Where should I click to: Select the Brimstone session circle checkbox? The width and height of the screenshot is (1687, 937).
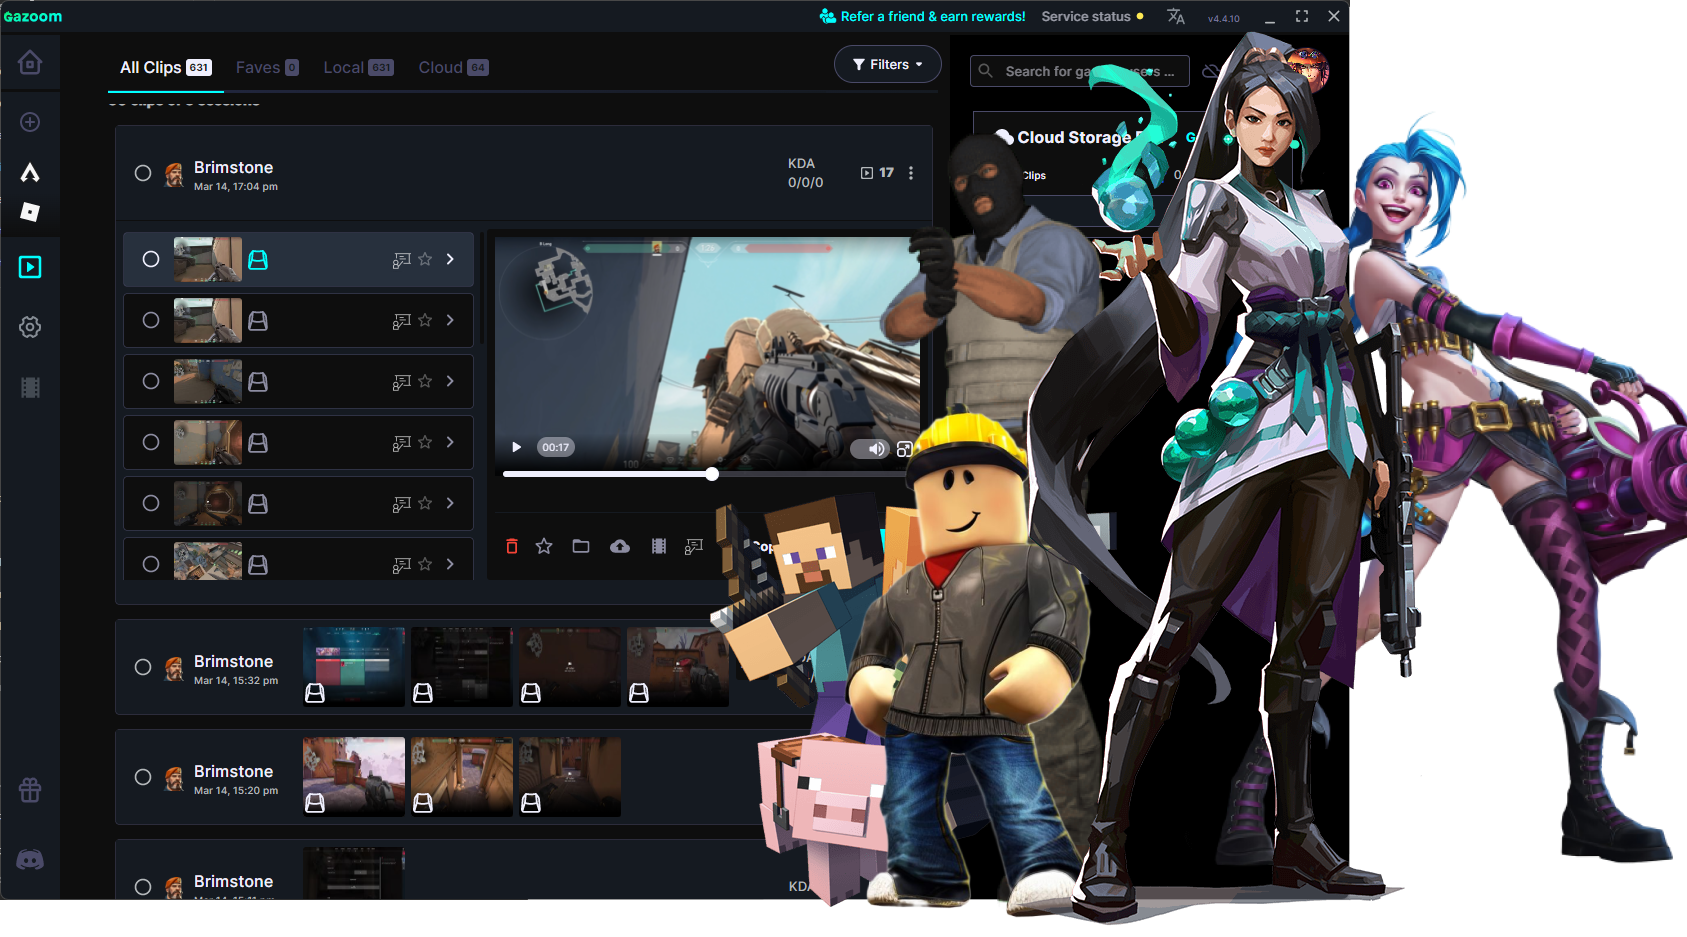click(142, 173)
